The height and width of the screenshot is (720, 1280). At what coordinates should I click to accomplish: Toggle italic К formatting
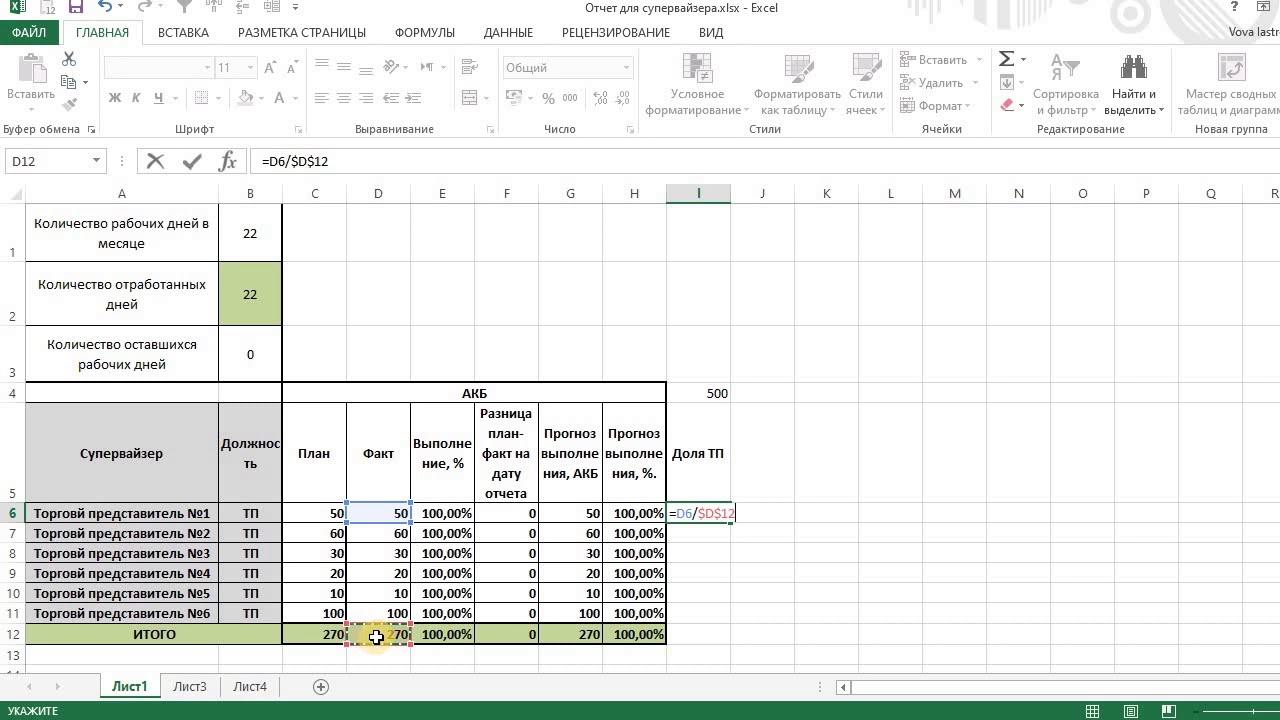pos(137,98)
